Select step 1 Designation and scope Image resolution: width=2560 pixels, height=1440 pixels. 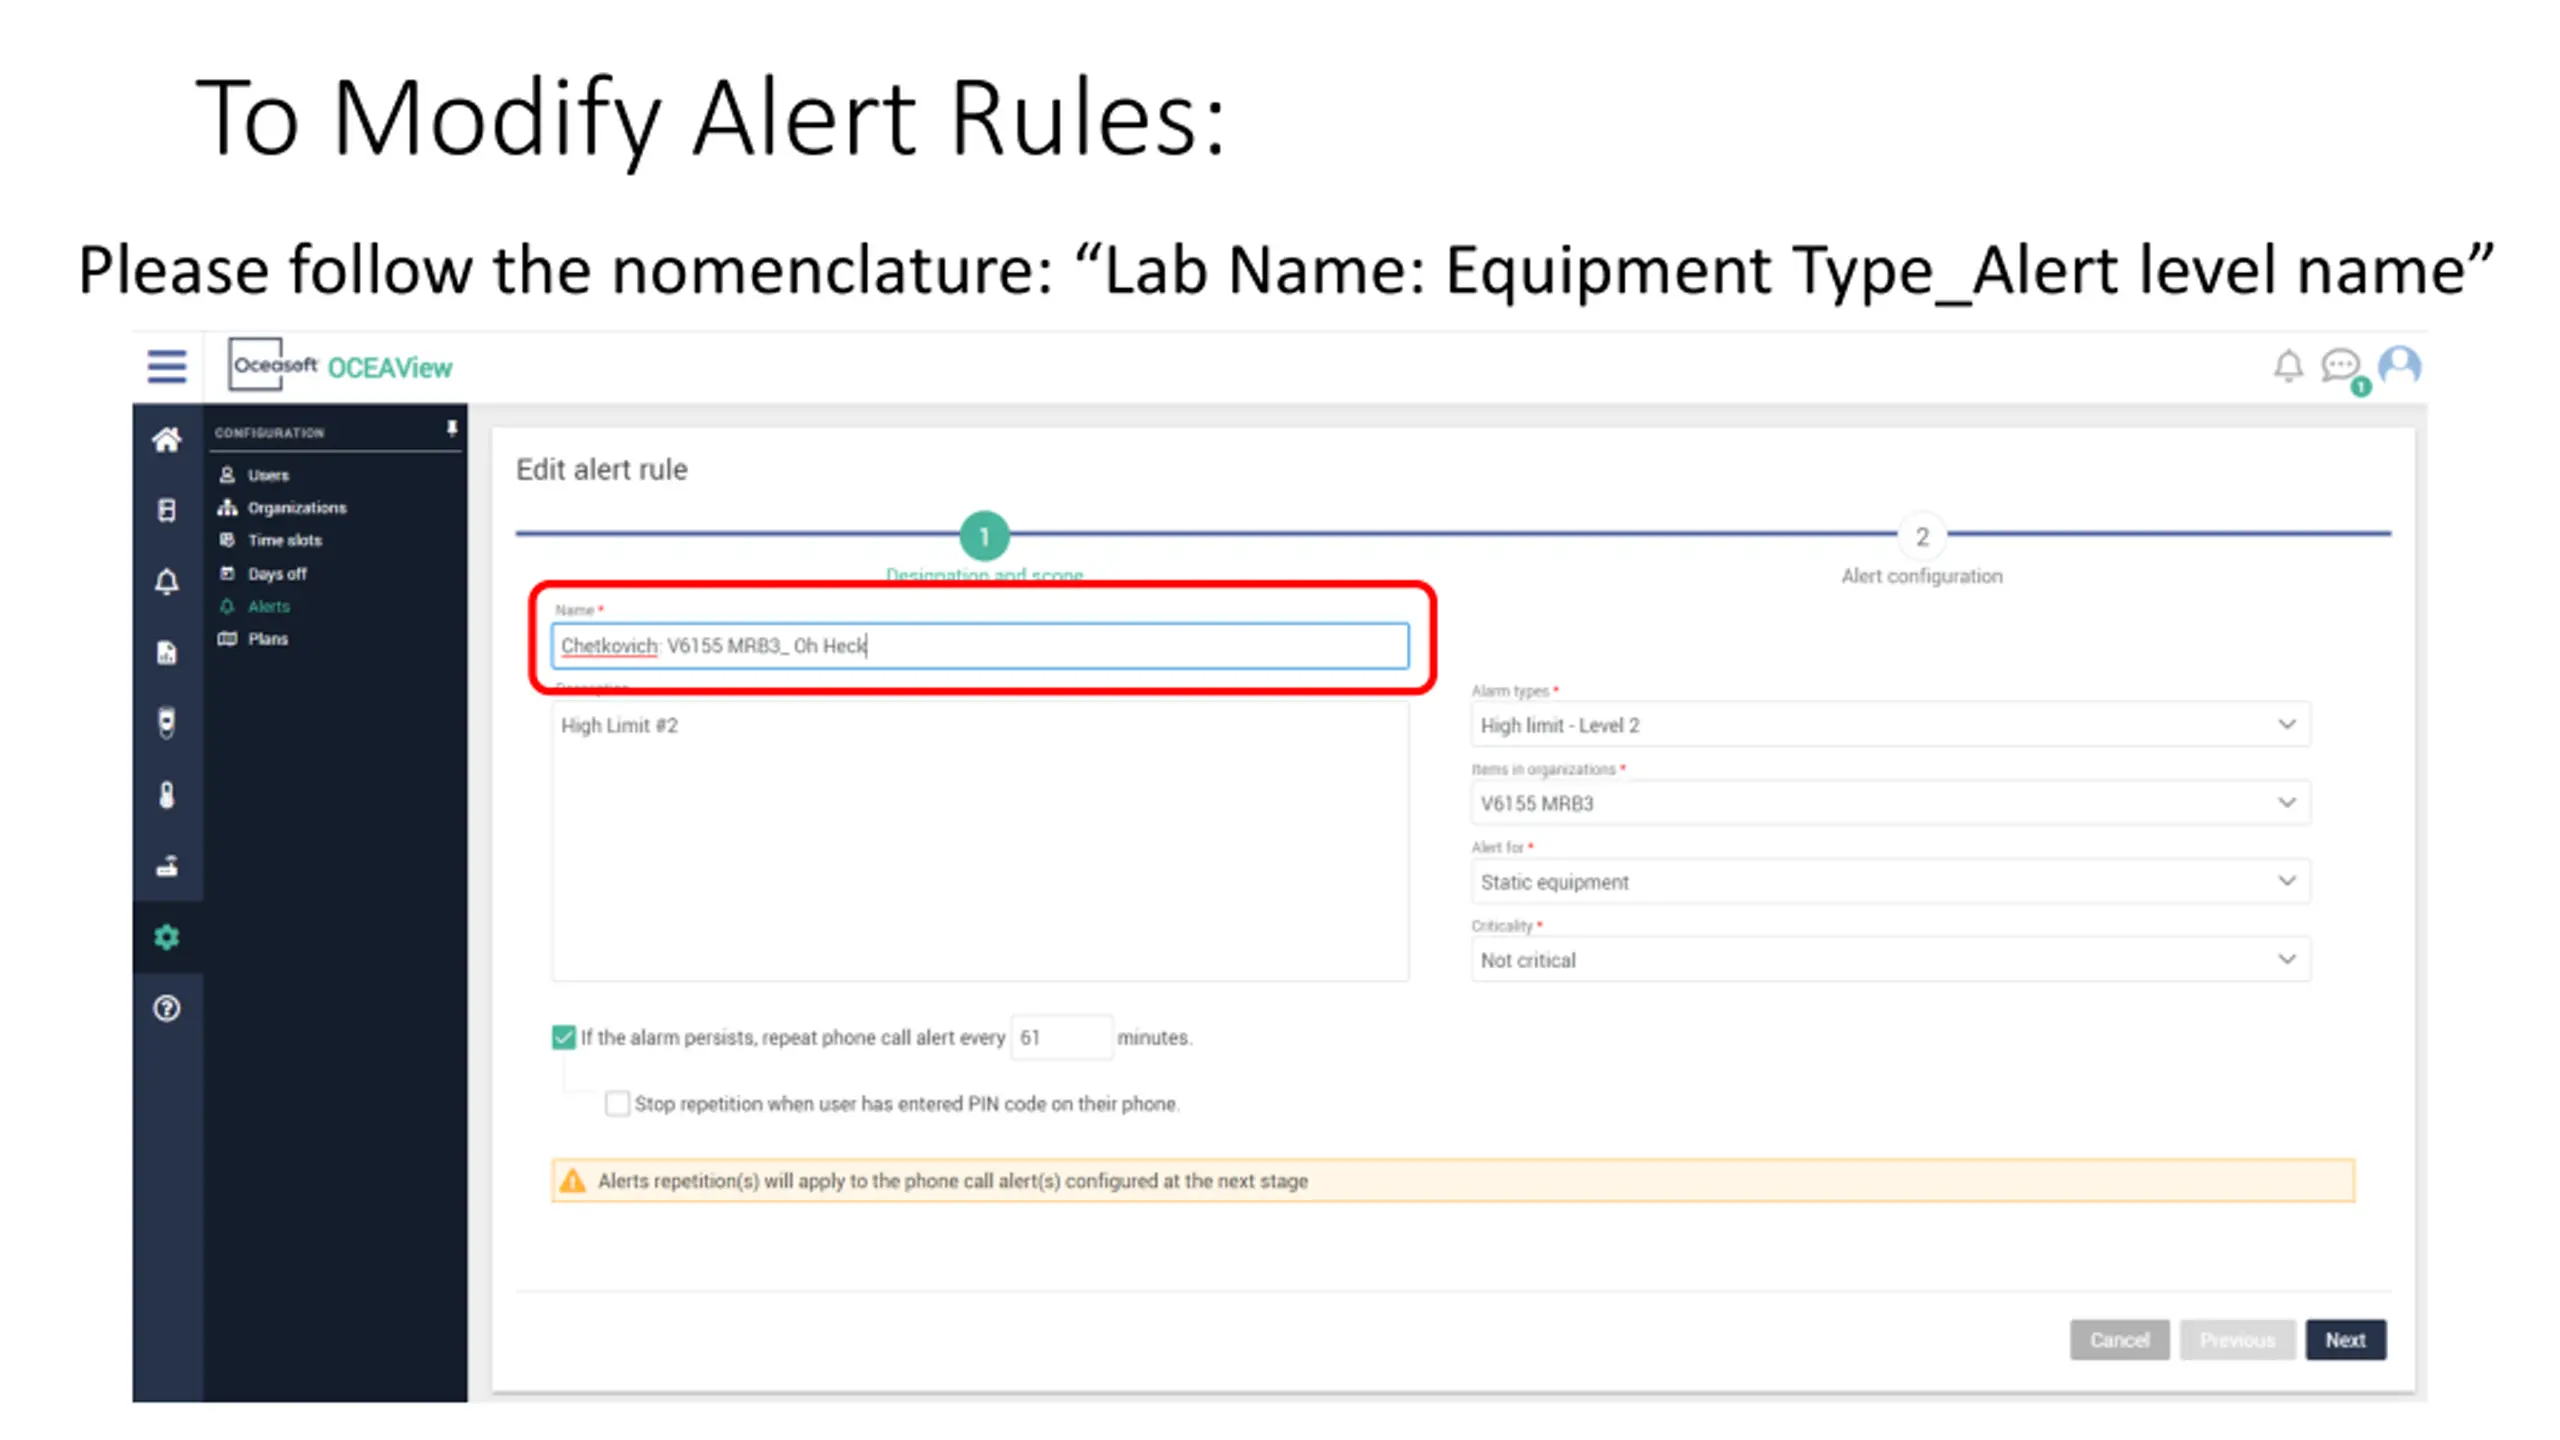coord(984,537)
